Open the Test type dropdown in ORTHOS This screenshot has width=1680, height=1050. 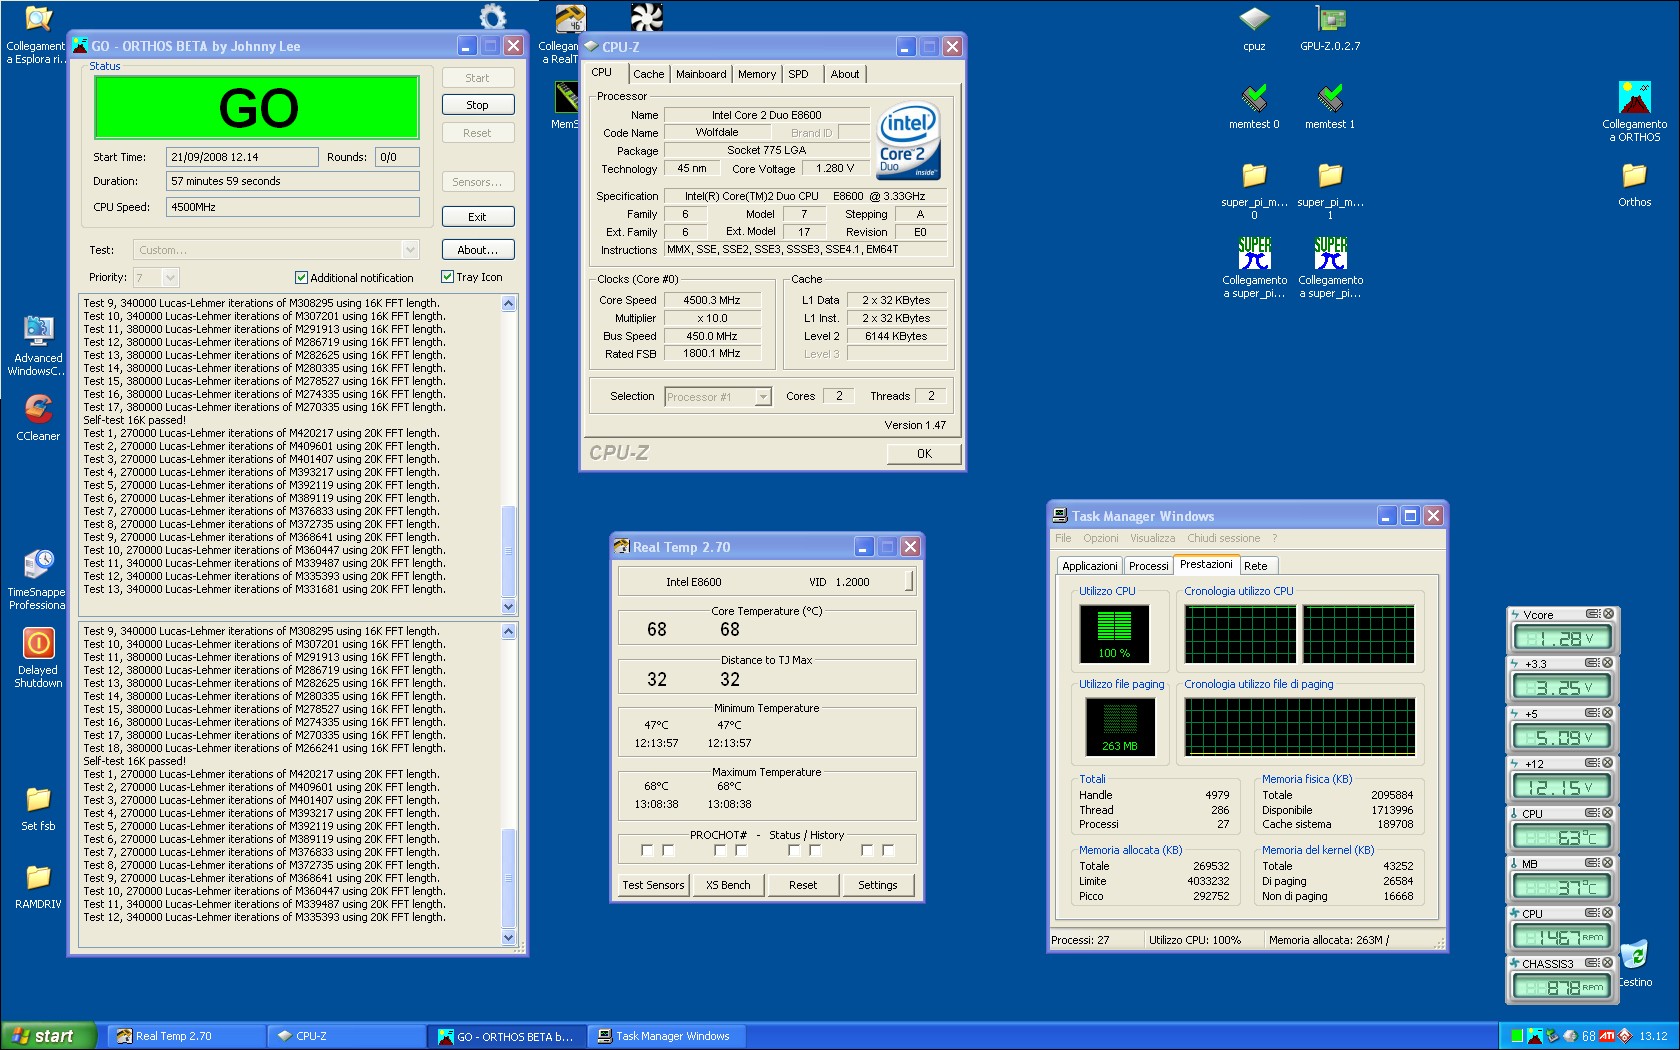click(409, 250)
